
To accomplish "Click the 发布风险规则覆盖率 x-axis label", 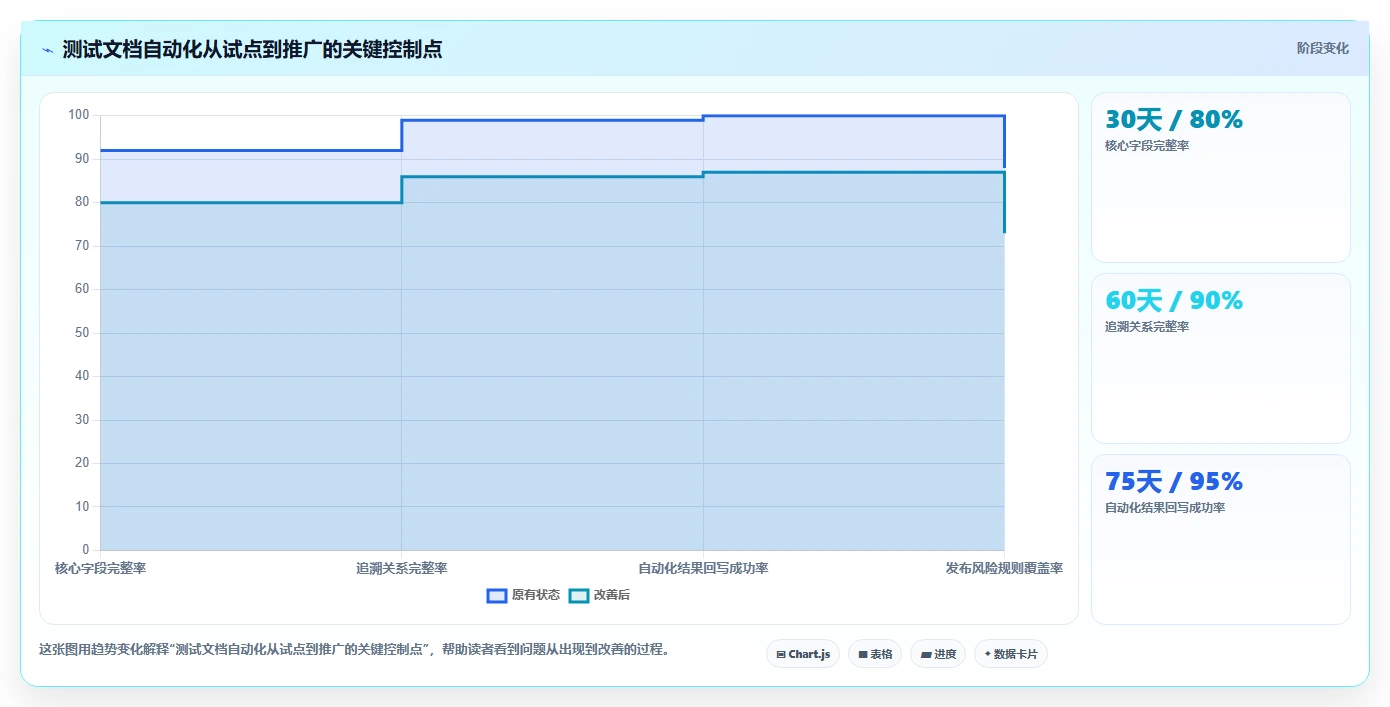I will pos(1004,568).
